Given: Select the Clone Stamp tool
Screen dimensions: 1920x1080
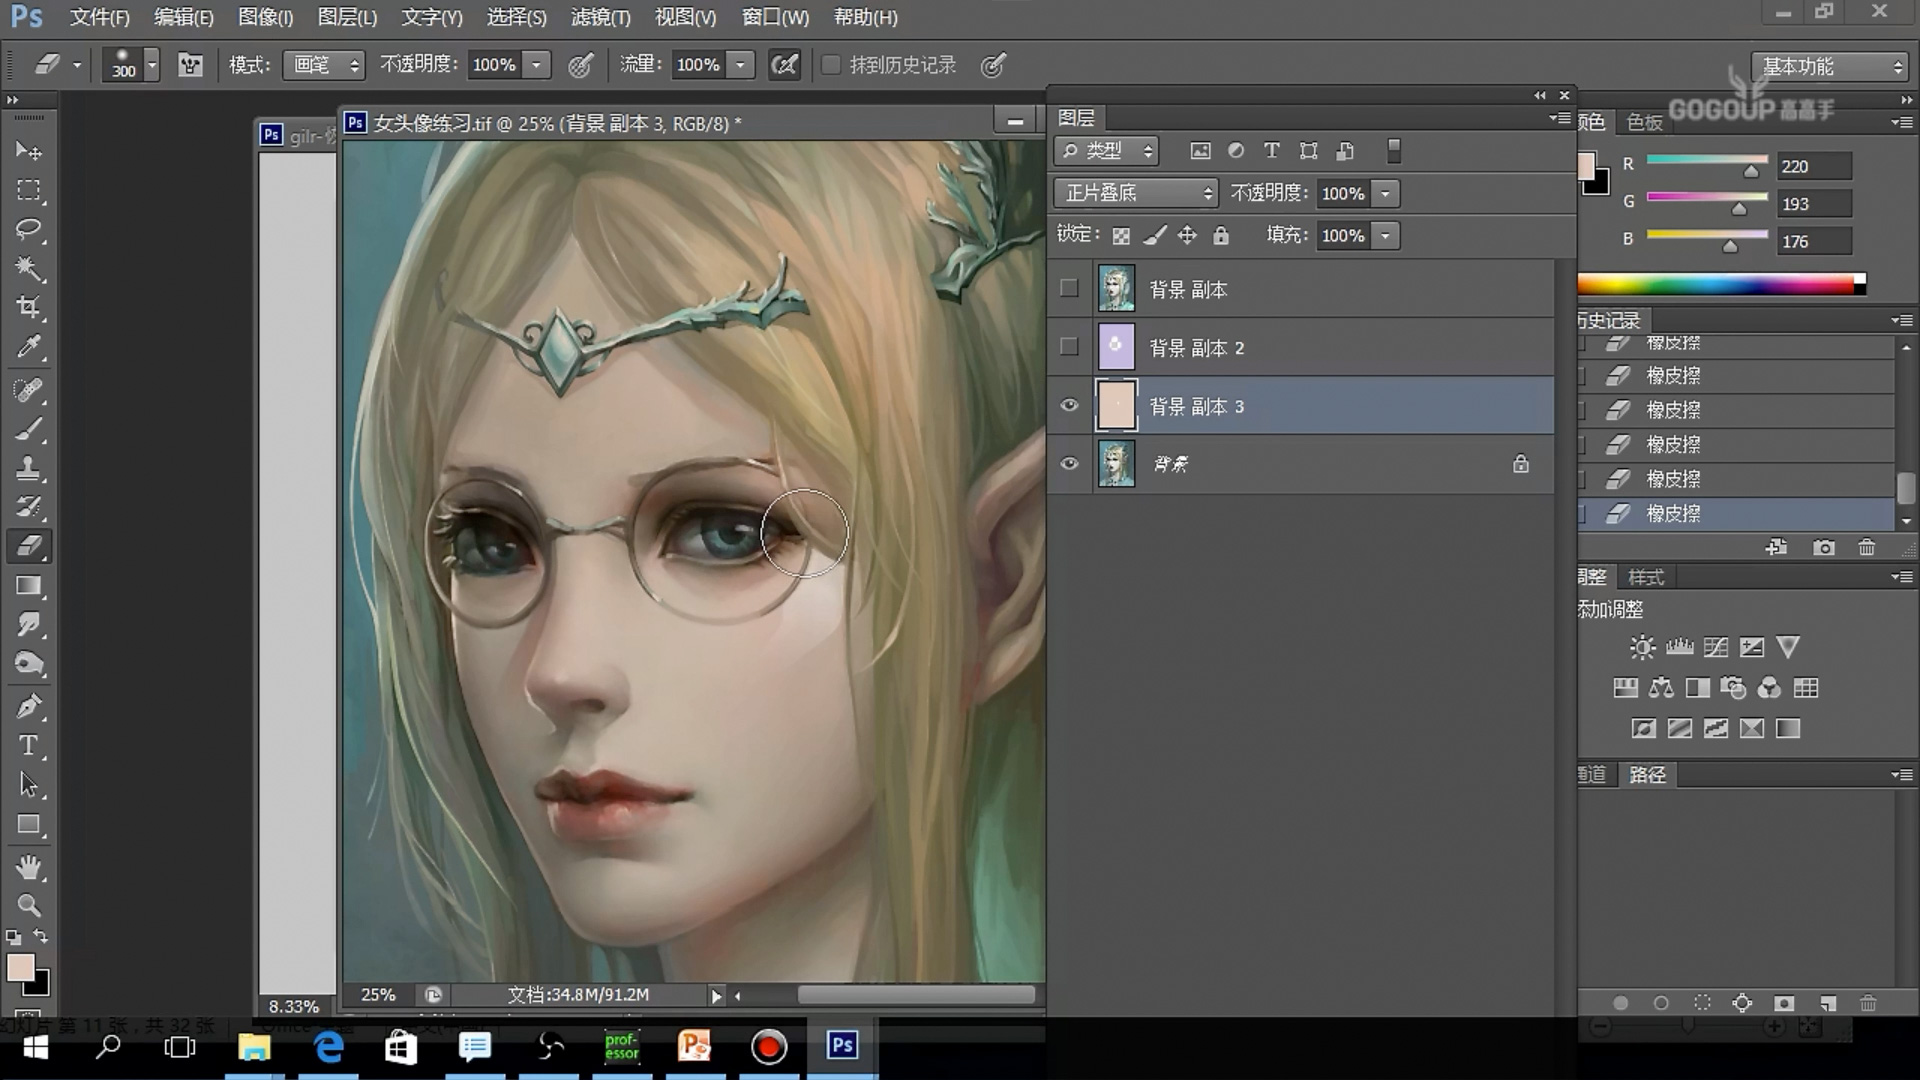Looking at the screenshot, I should click(28, 468).
